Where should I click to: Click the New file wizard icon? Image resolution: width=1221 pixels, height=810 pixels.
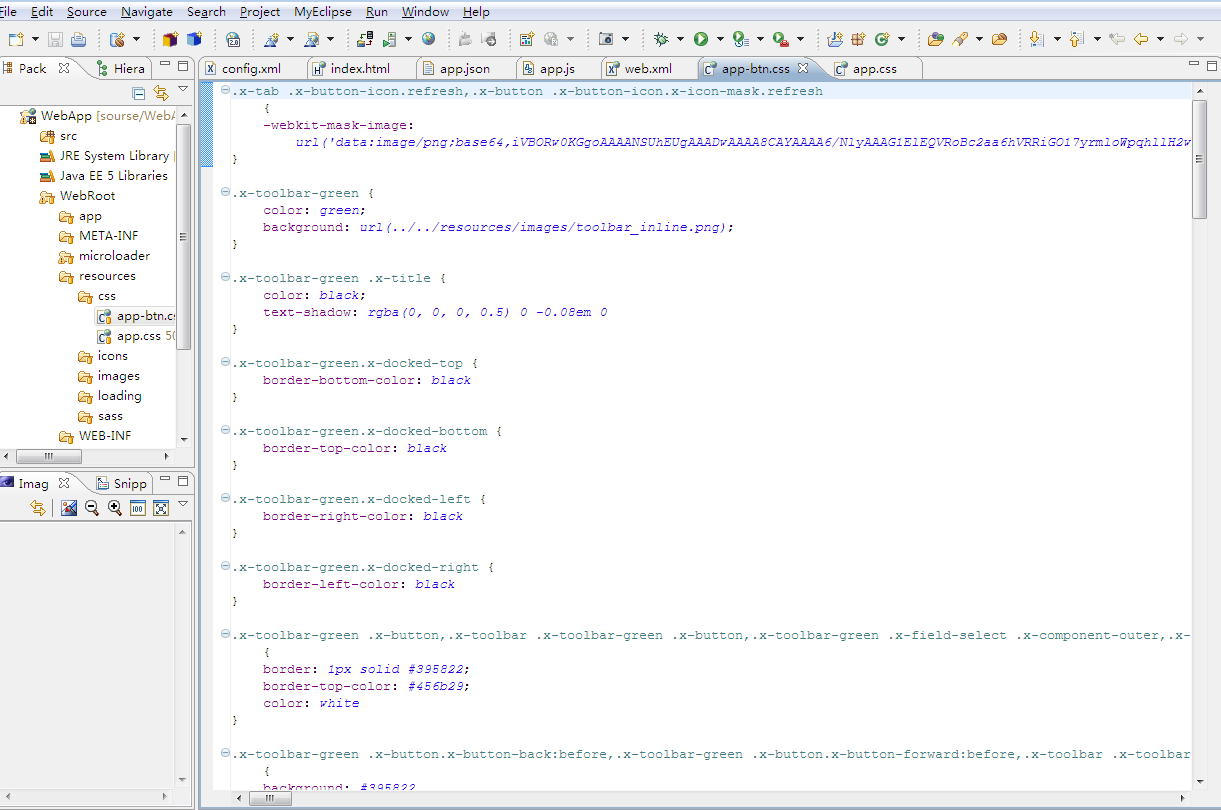click(16, 39)
